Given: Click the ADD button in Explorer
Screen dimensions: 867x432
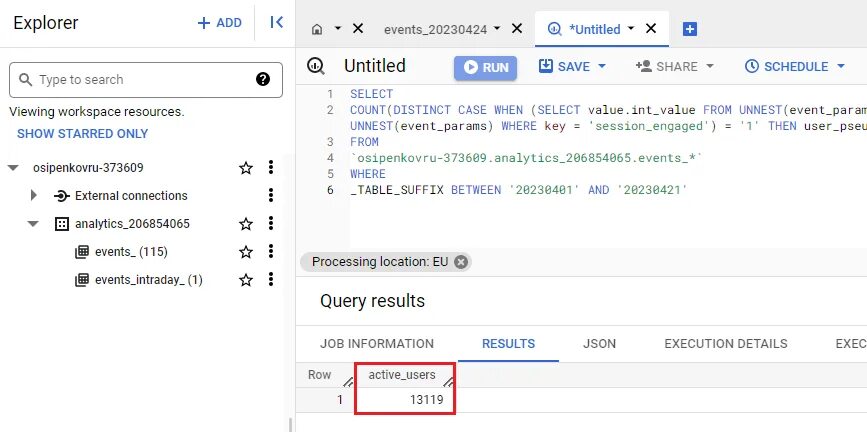Looking at the screenshot, I should pos(220,23).
